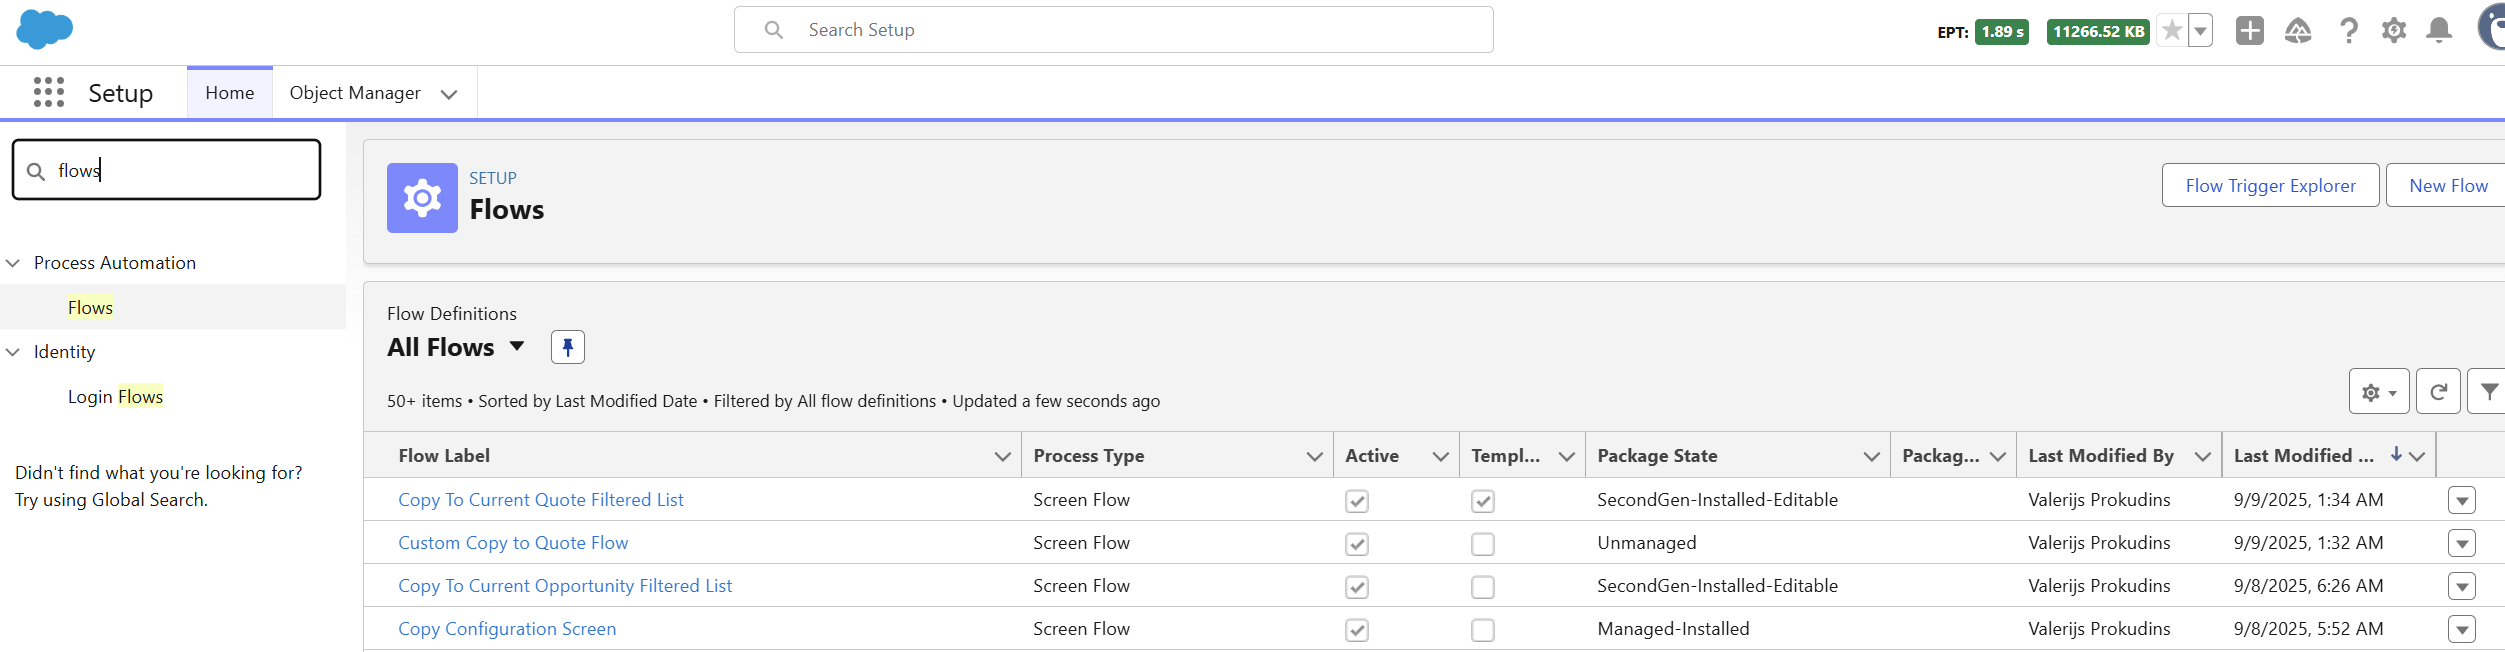Open the All Flows list view dropdown
This screenshot has width=2505, height=652.
517,346
